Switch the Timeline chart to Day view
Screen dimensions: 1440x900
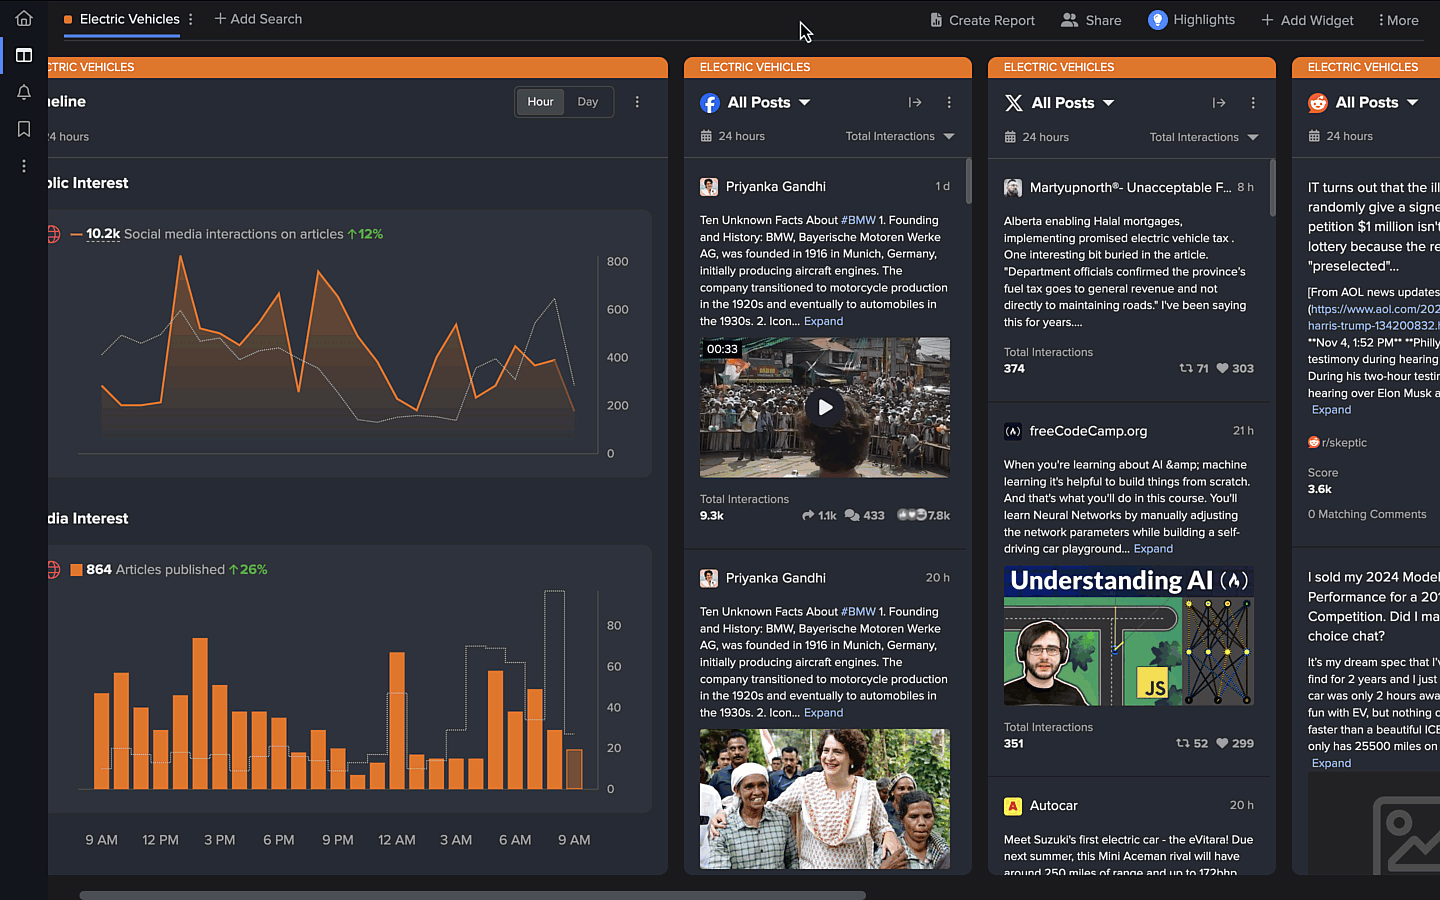click(588, 101)
